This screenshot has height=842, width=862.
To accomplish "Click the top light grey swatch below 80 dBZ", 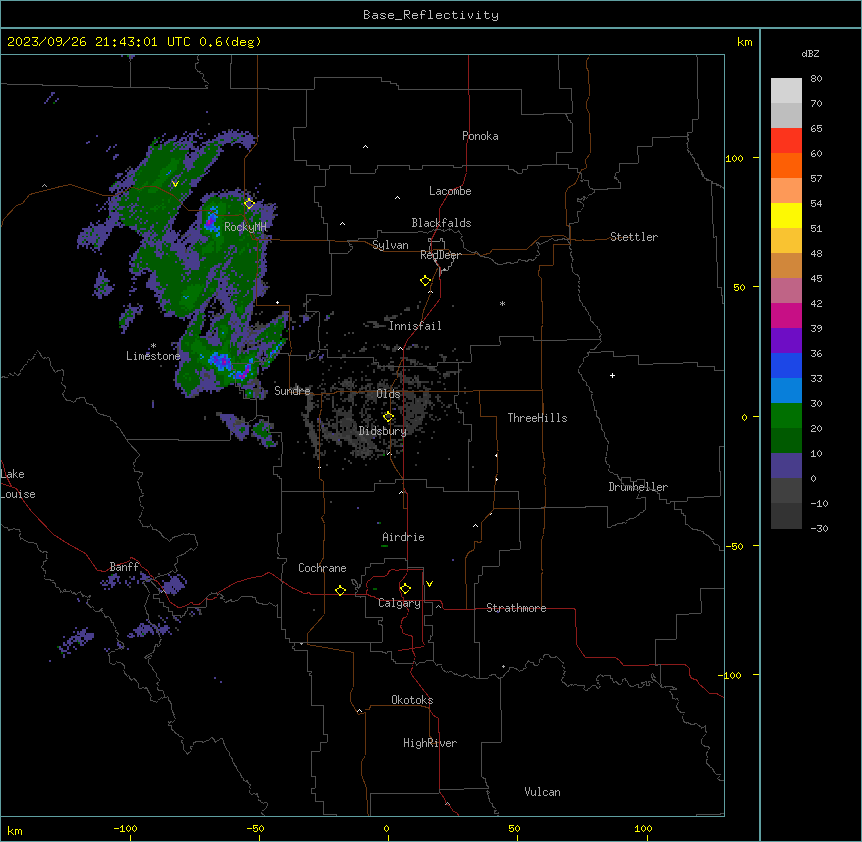I will [786, 91].
